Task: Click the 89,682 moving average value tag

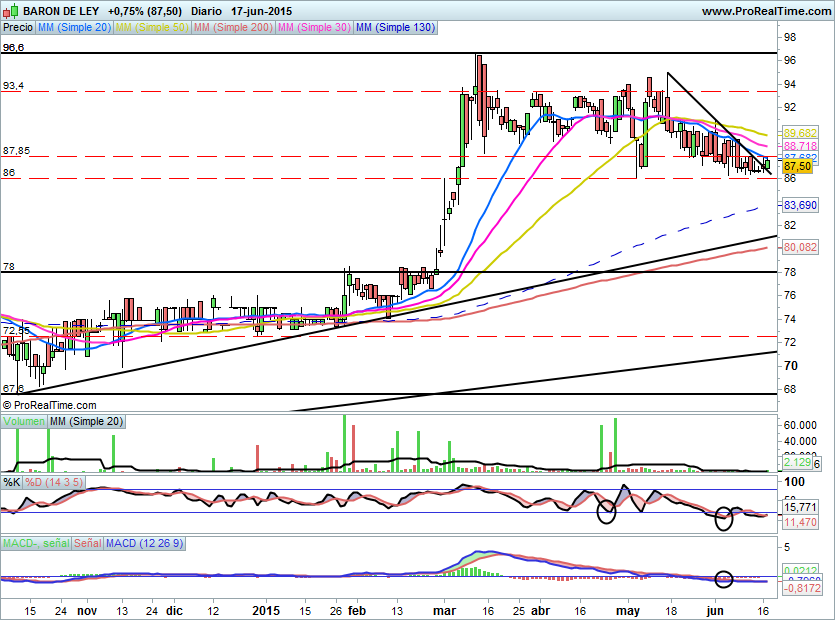Action: pos(801,133)
